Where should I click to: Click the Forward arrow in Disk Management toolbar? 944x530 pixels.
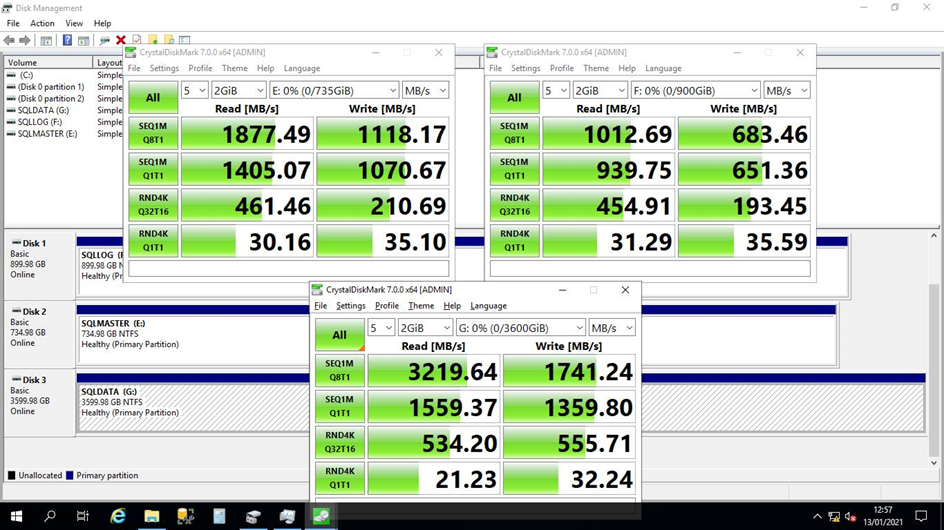pyautogui.click(x=24, y=40)
